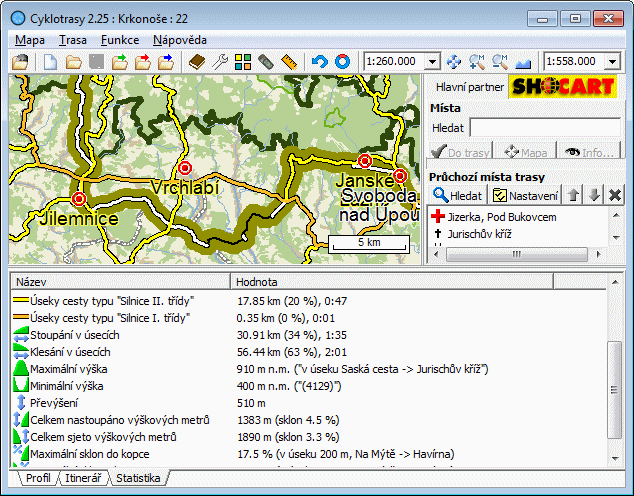Open the Funkce menu
Screen dimensions: 634x496
(x=120, y=40)
